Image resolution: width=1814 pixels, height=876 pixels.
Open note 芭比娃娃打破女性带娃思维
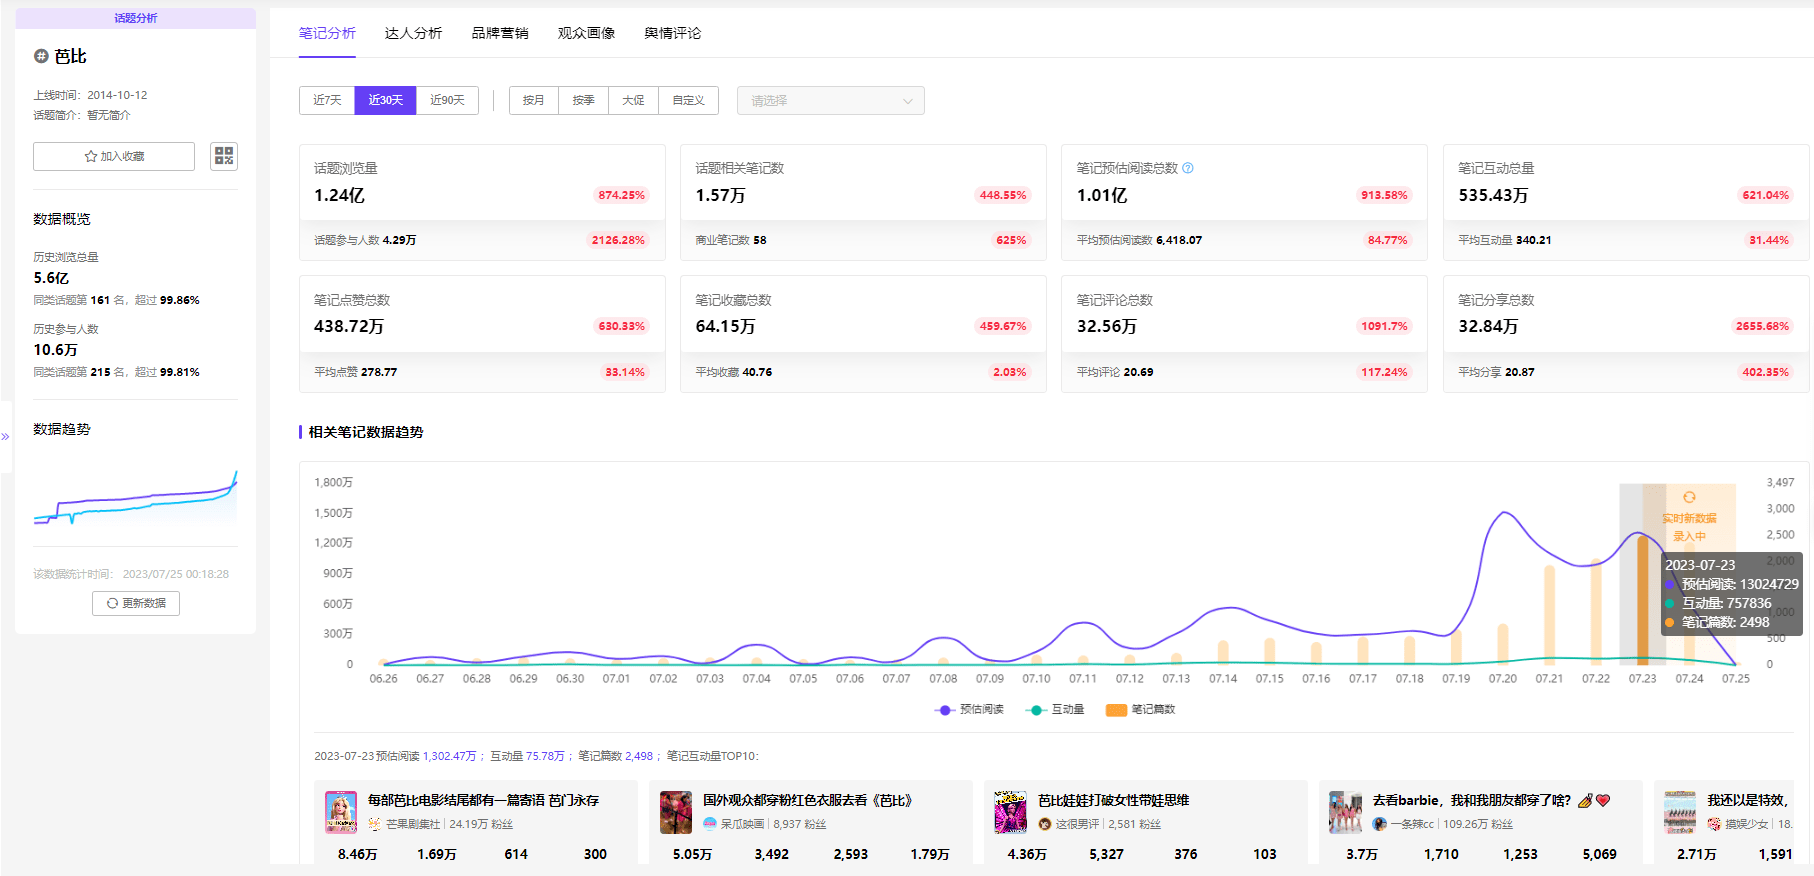pyautogui.click(x=1113, y=800)
